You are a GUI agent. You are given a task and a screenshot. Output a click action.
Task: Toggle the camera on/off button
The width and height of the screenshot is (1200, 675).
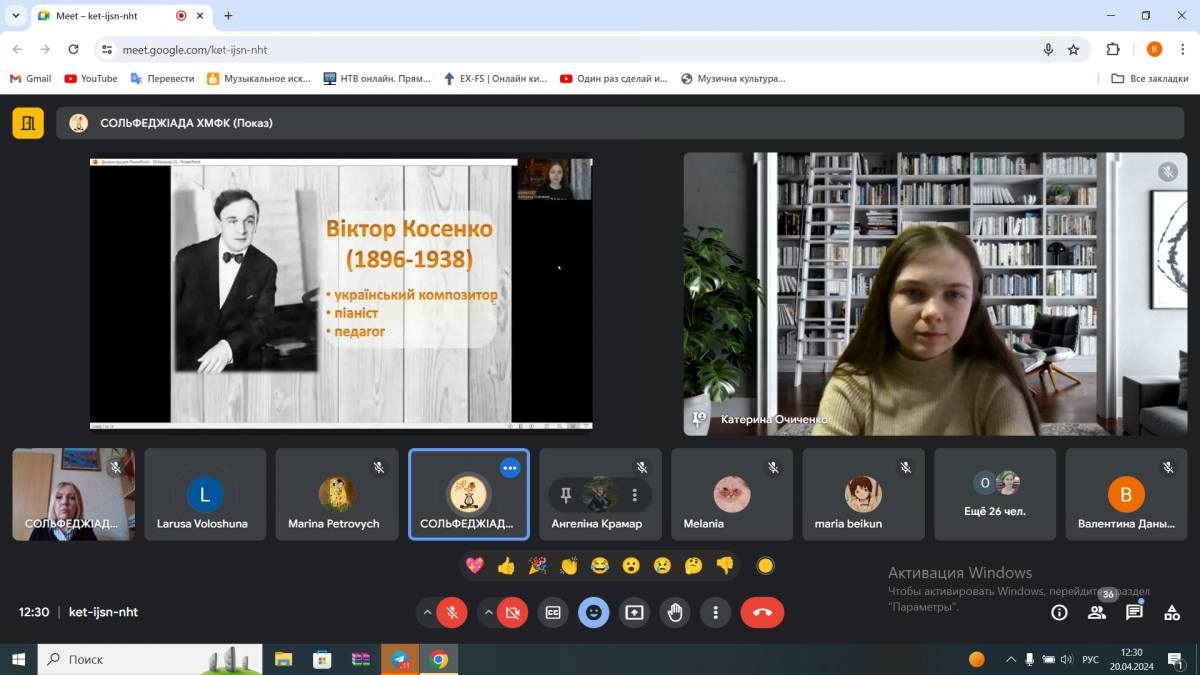(512, 612)
